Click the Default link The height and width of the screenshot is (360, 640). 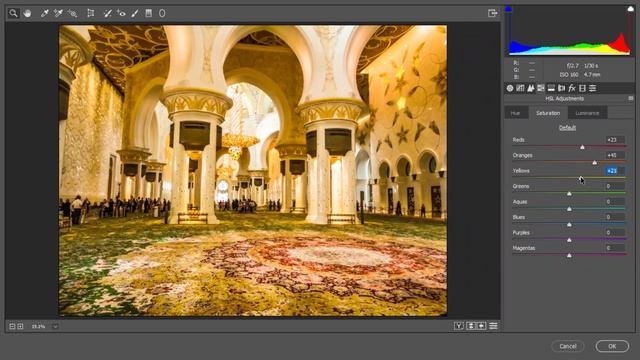pyautogui.click(x=567, y=128)
